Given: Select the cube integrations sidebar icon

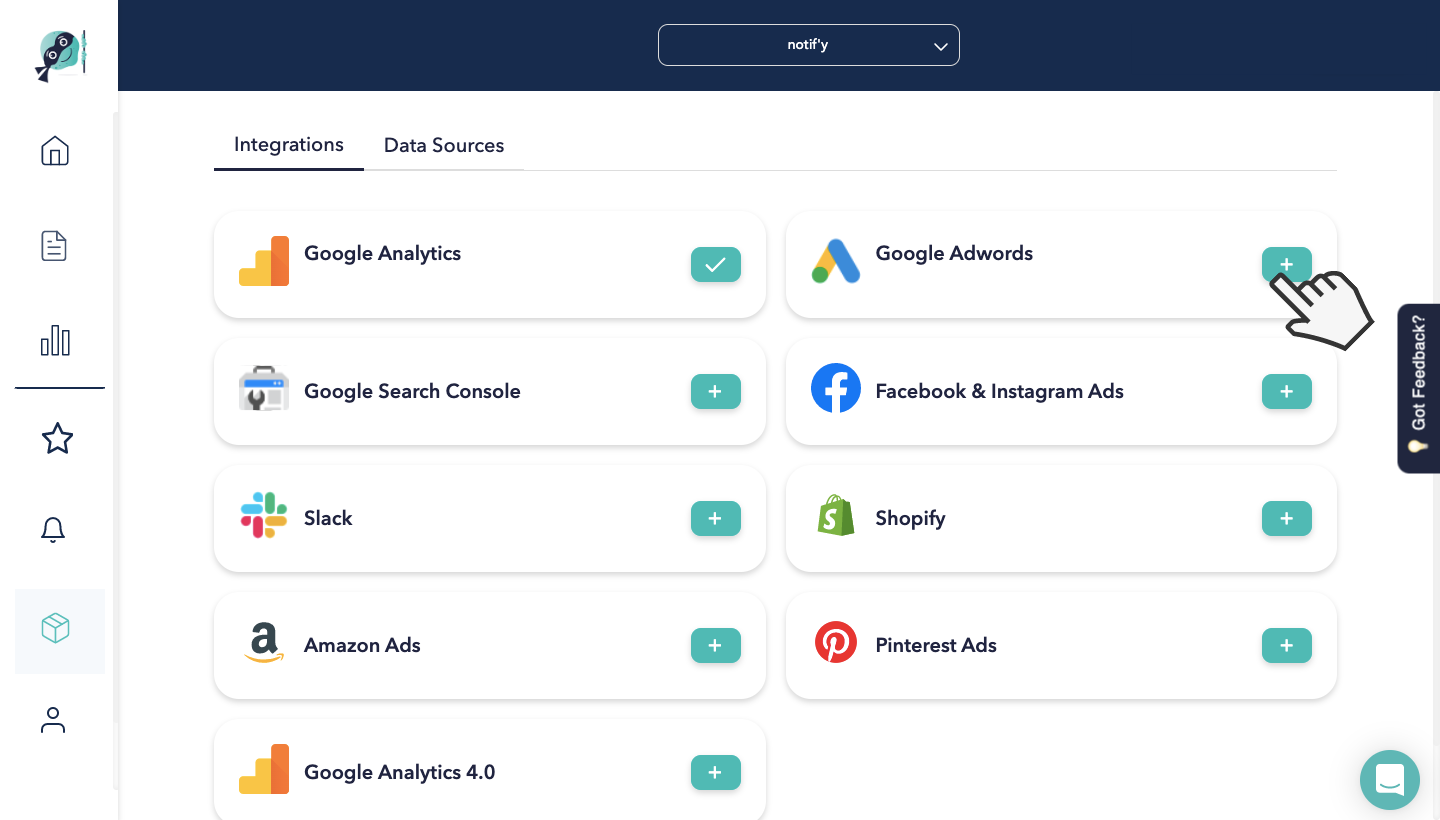Looking at the screenshot, I should [x=56, y=629].
